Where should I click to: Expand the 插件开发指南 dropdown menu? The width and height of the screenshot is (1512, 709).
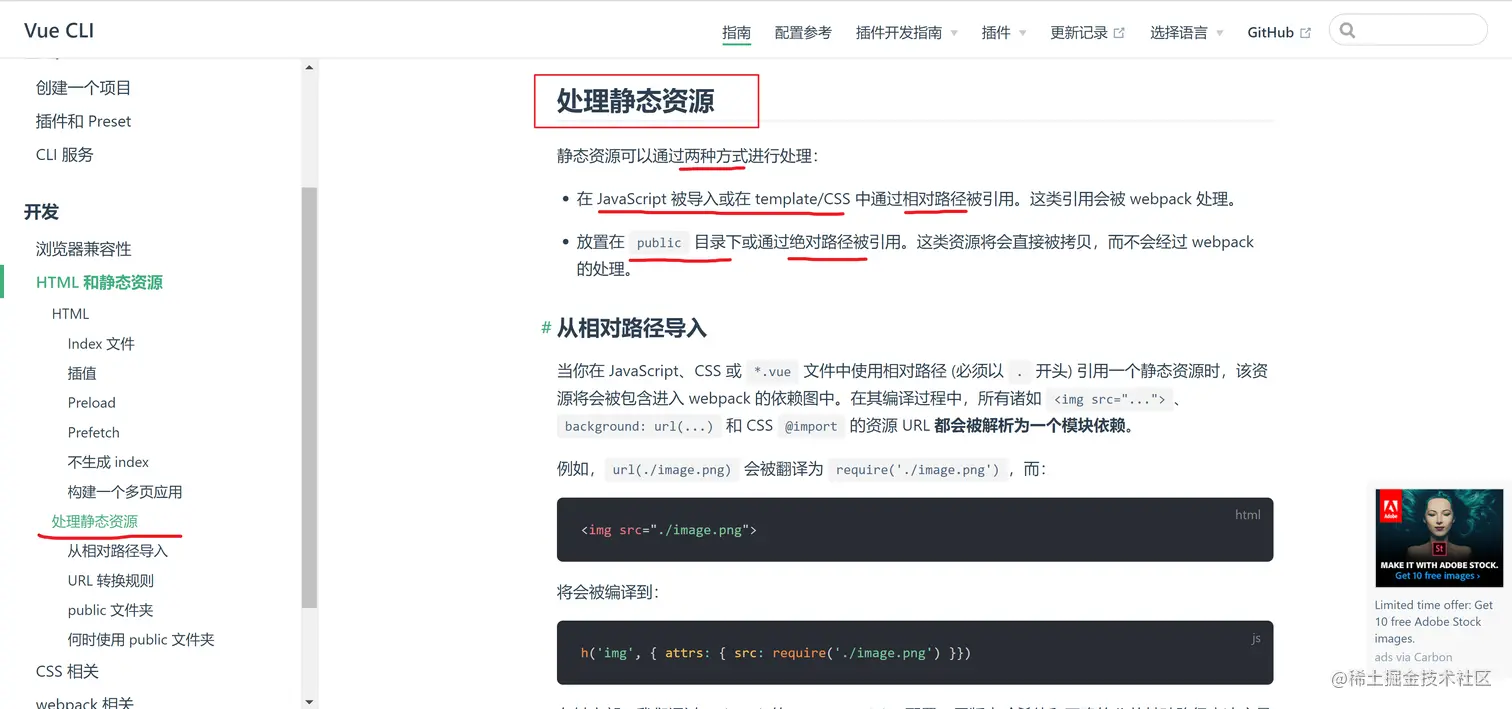(906, 33)
